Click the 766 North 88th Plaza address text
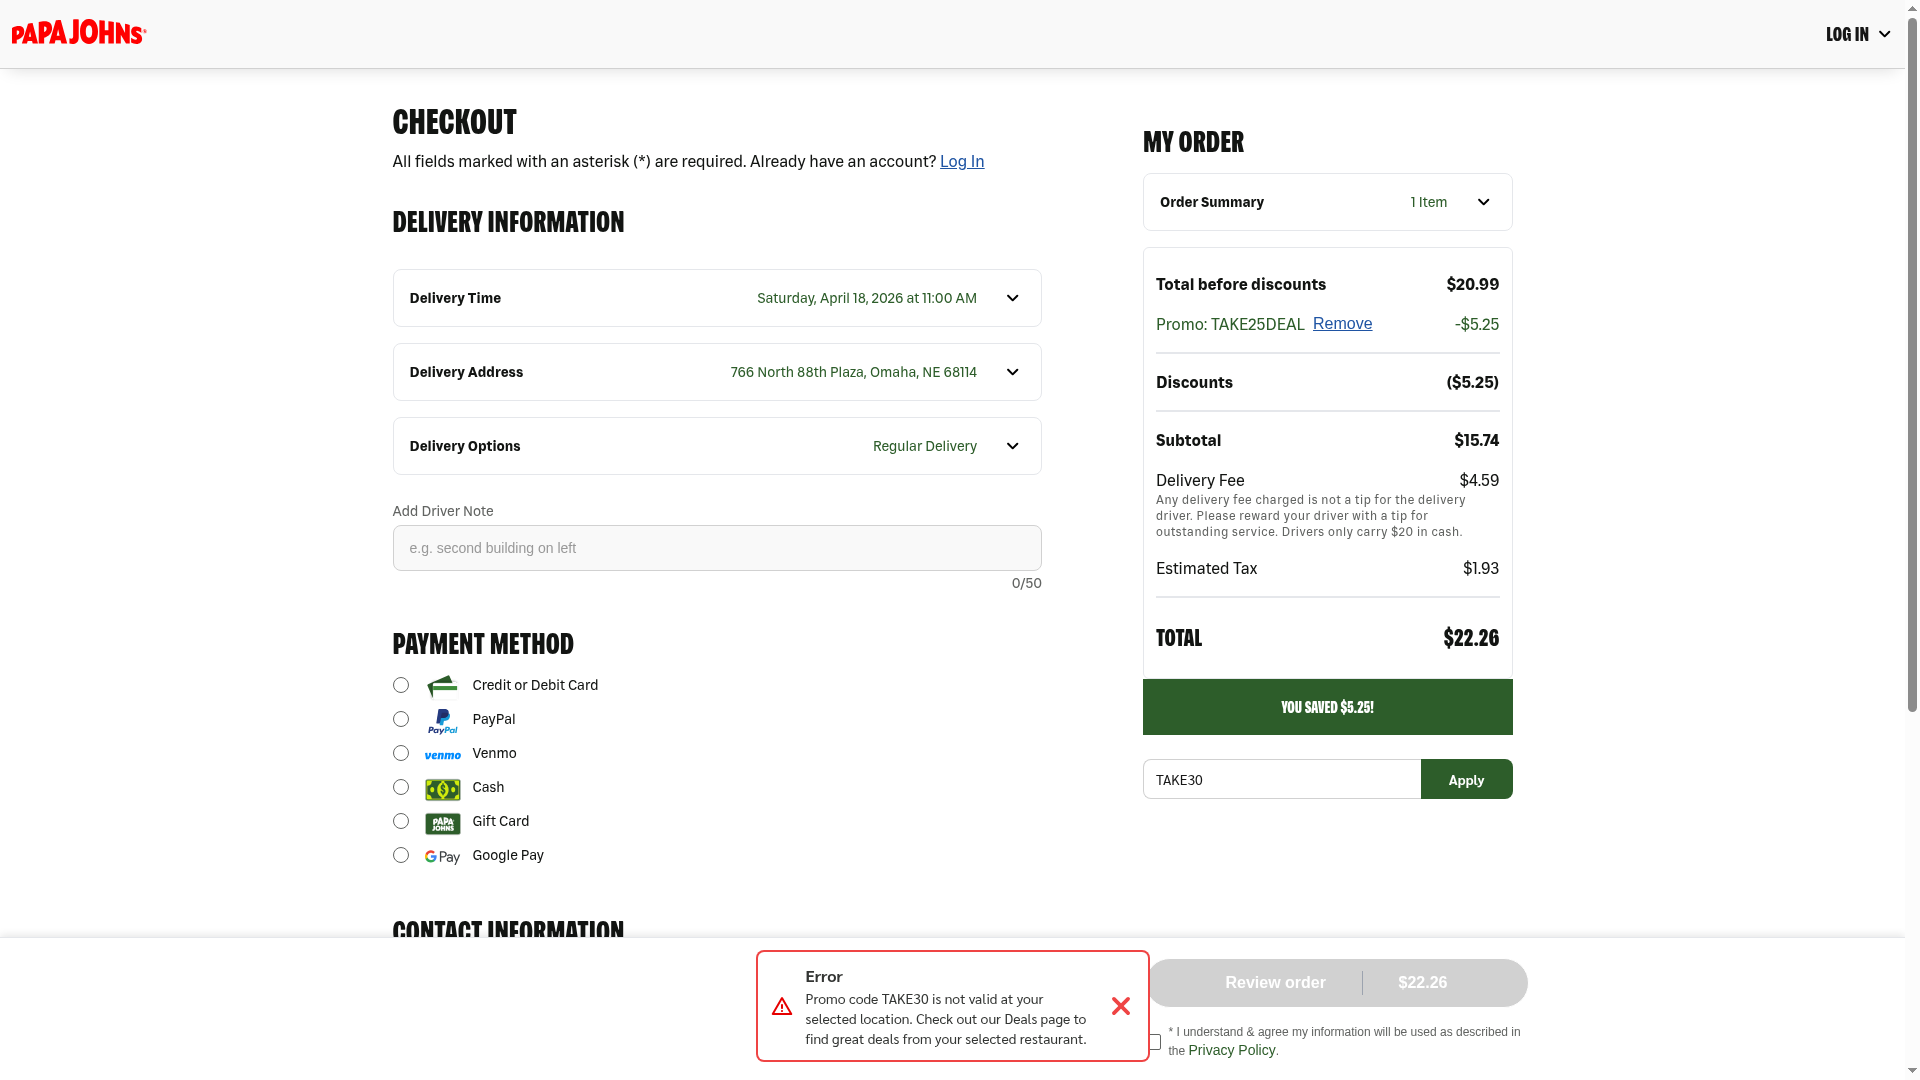 coord(853,372)
